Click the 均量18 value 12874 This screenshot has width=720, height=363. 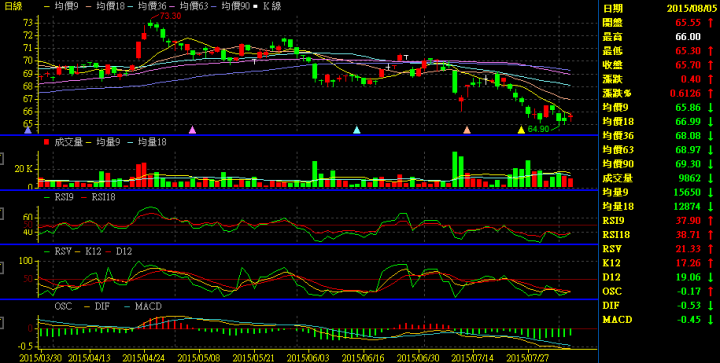(688, 207)
